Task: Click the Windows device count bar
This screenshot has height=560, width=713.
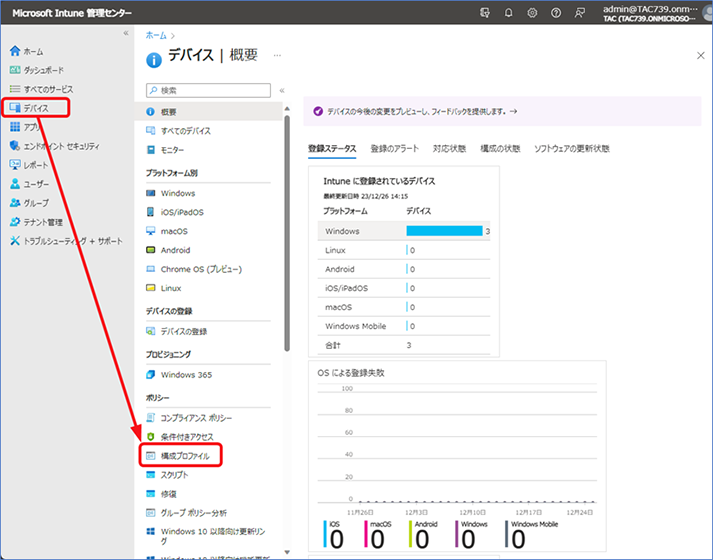Action: coord(444,231)
